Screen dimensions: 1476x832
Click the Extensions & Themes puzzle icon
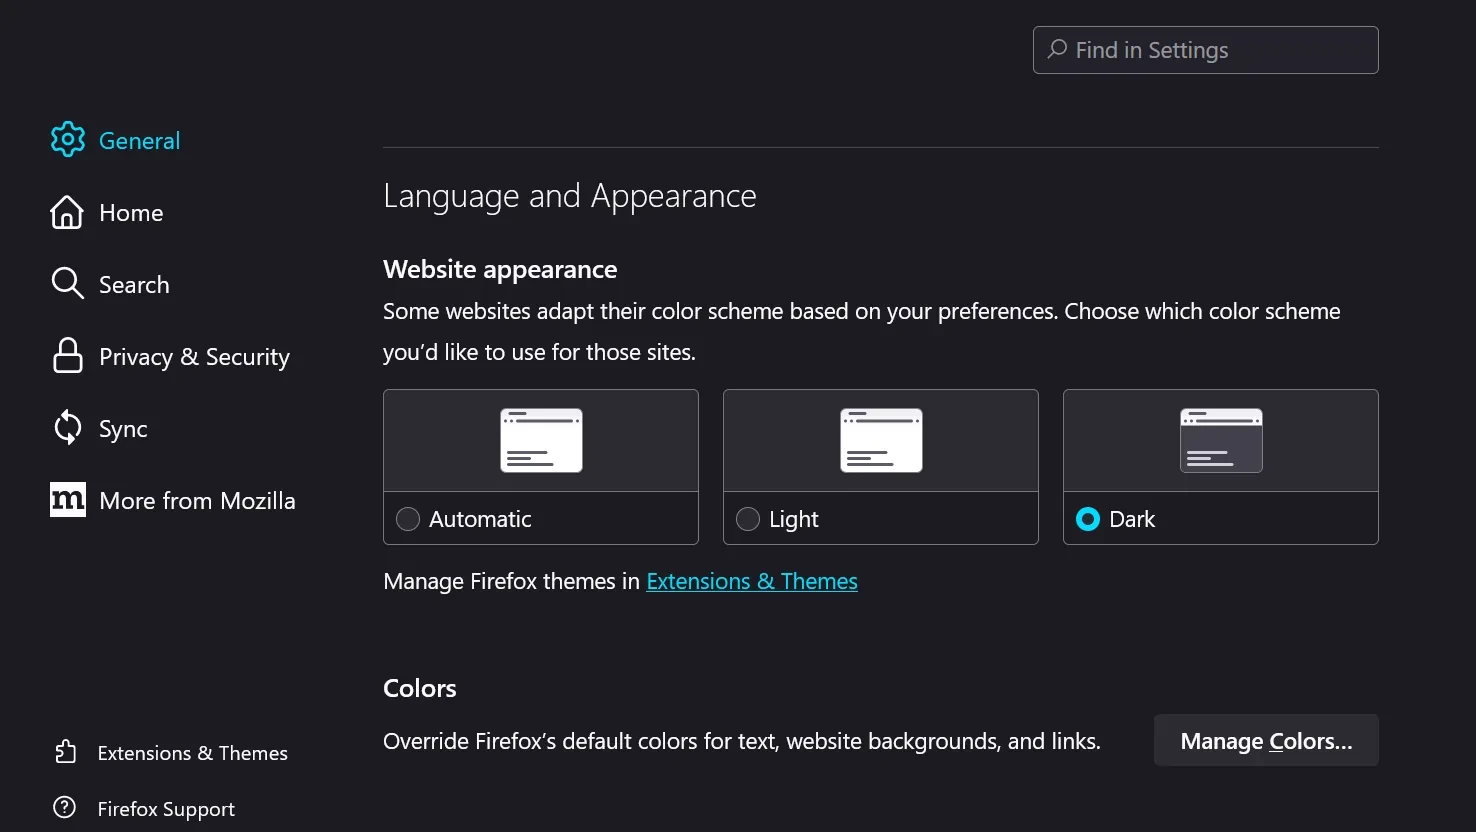point(65,752)
